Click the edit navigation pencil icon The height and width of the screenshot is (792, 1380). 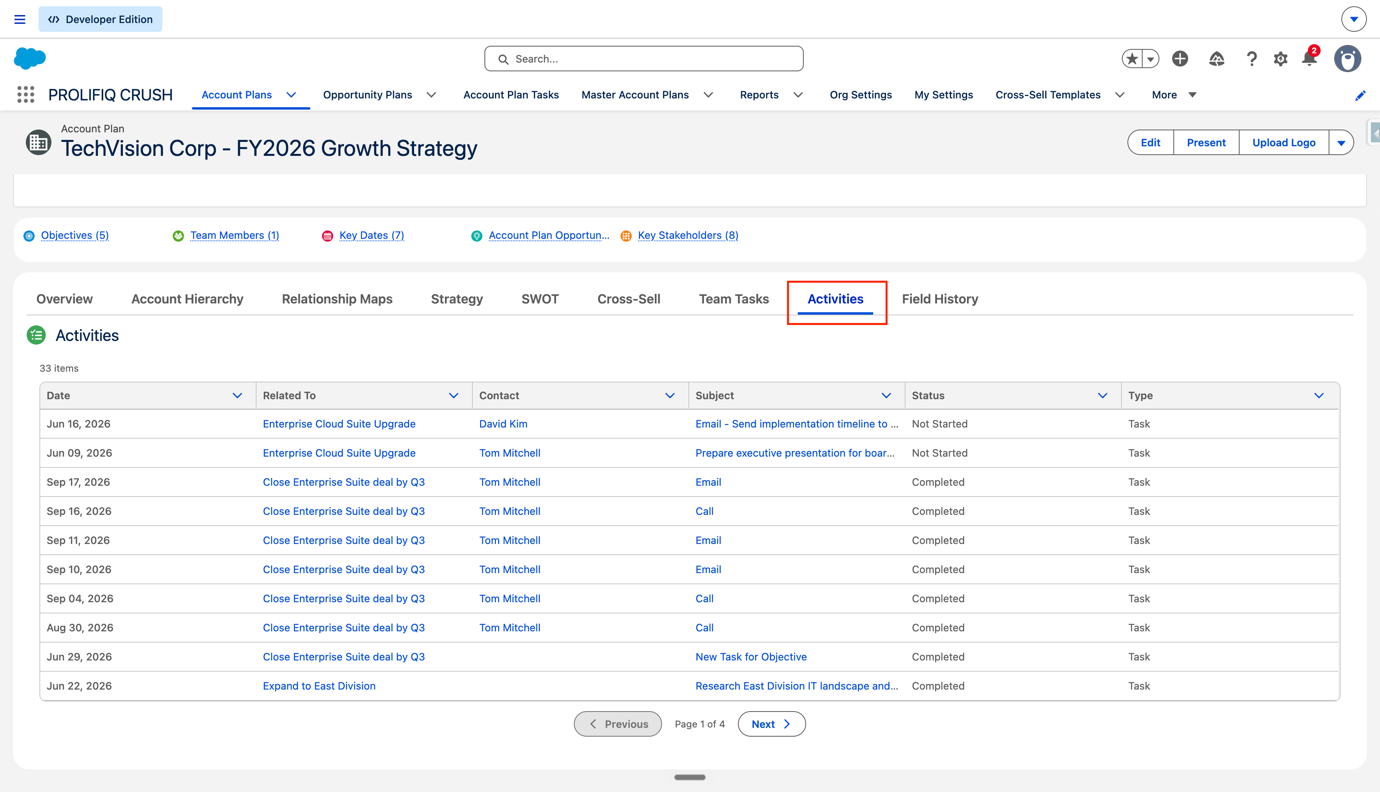[1360, 95]
